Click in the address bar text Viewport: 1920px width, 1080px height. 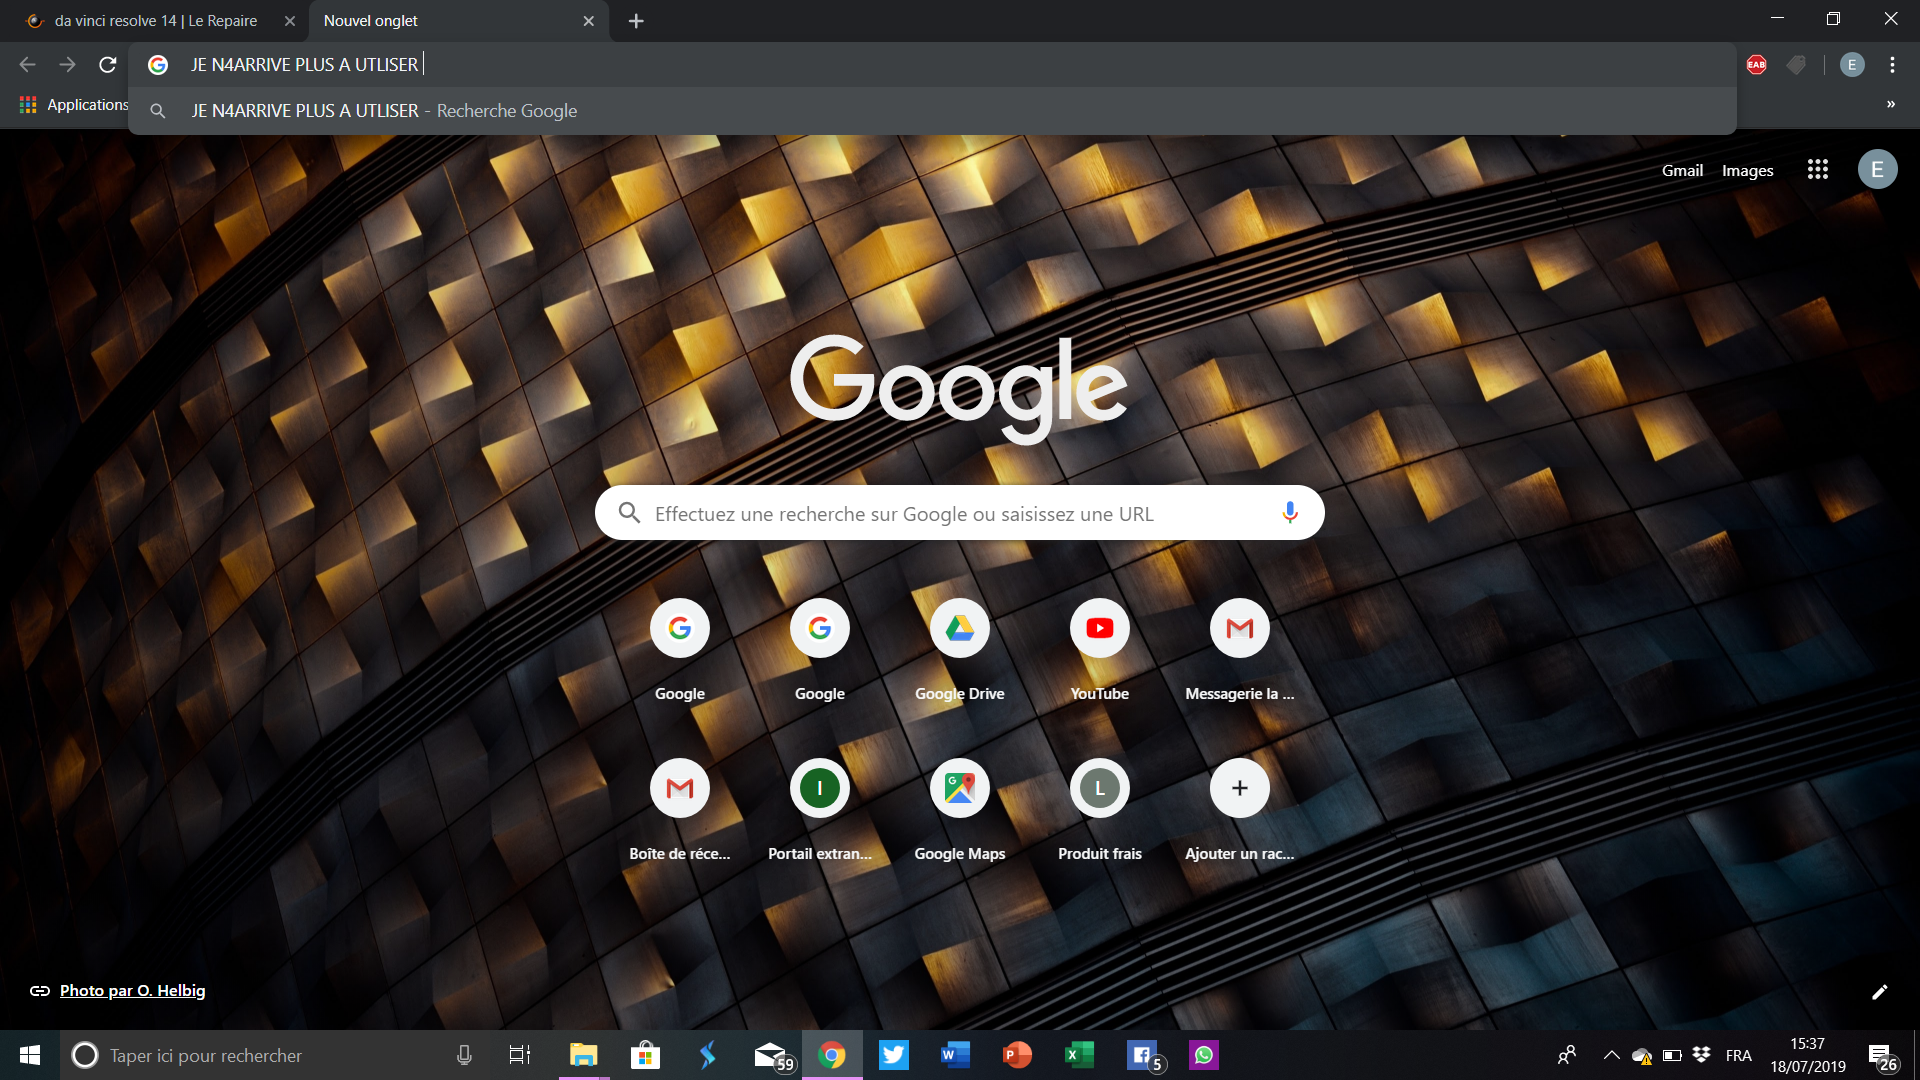coord(304,65)
